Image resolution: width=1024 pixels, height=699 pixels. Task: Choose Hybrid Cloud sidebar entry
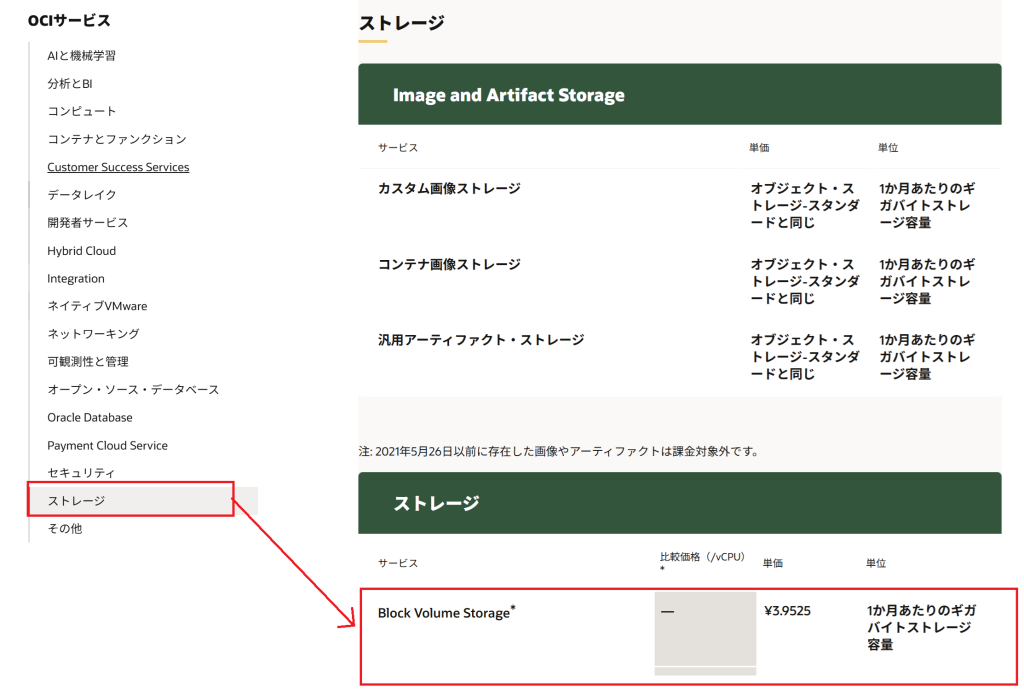click(x=81, y=251)
